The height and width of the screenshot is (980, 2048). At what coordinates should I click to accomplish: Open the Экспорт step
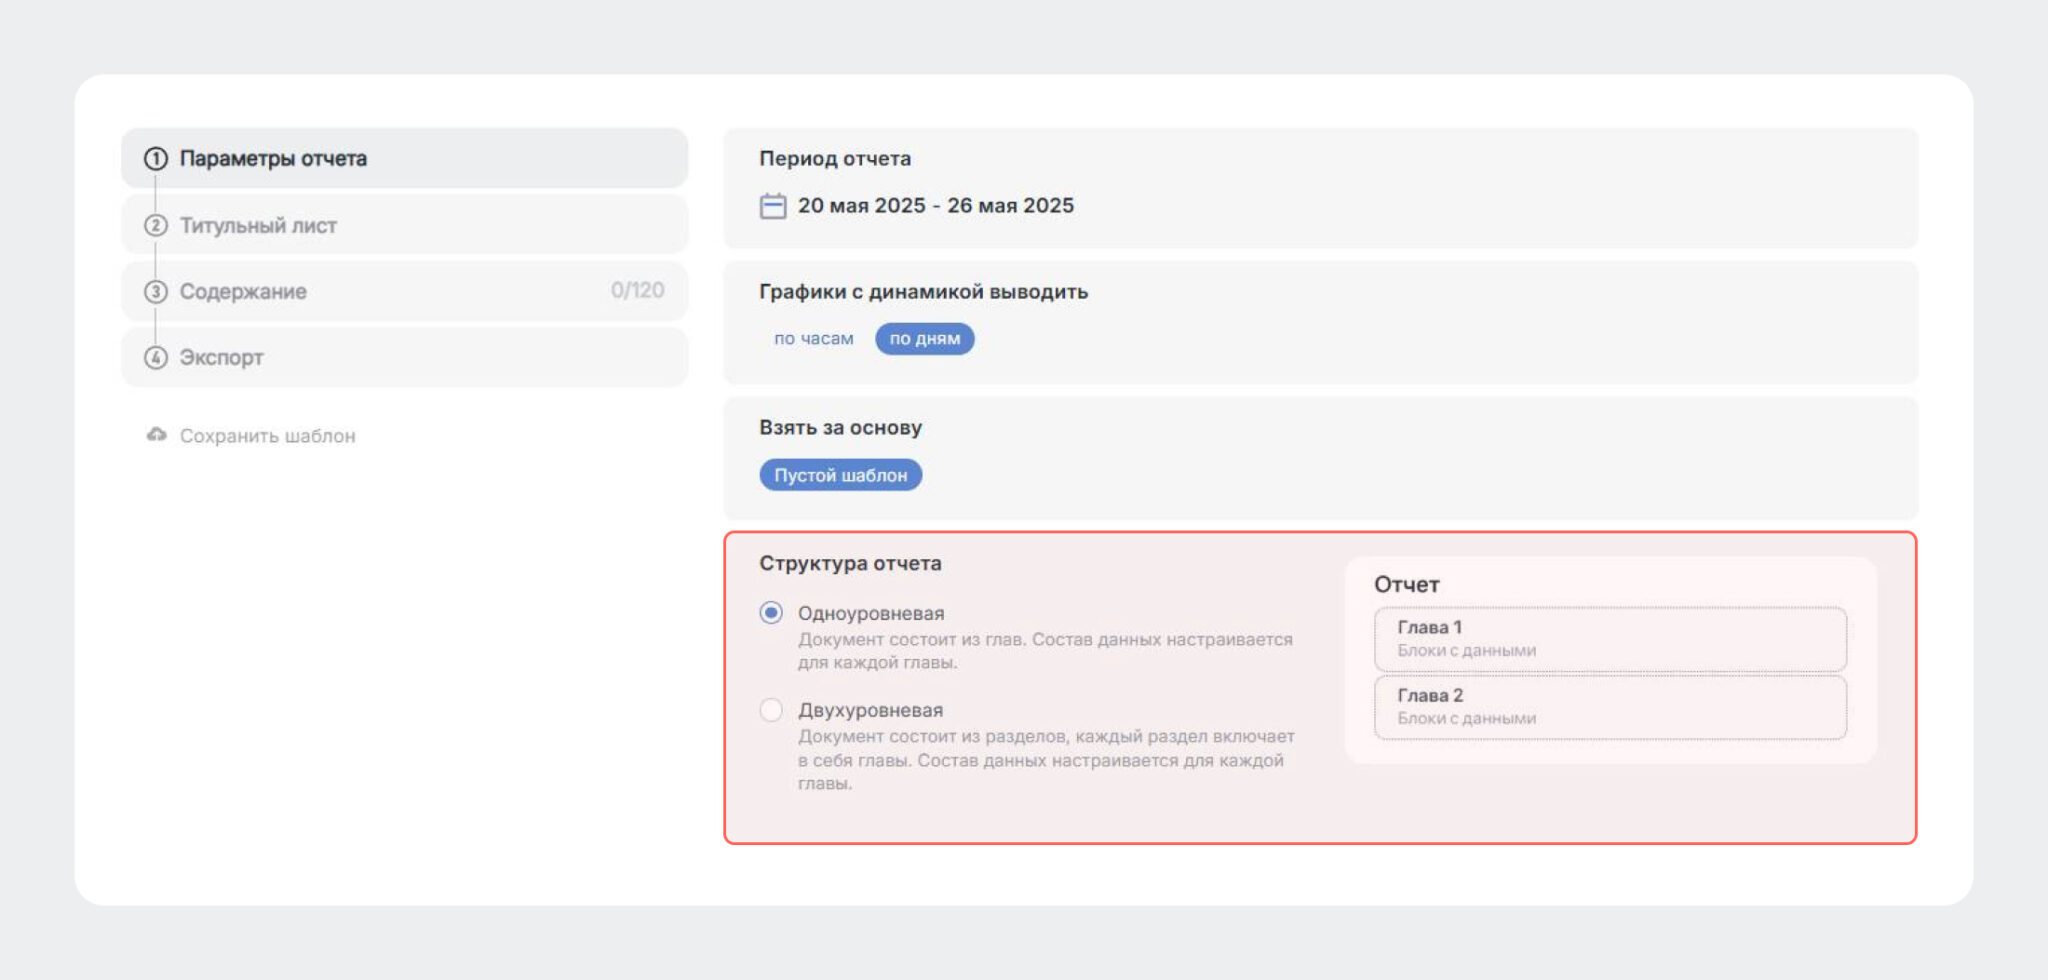point(405,357)
